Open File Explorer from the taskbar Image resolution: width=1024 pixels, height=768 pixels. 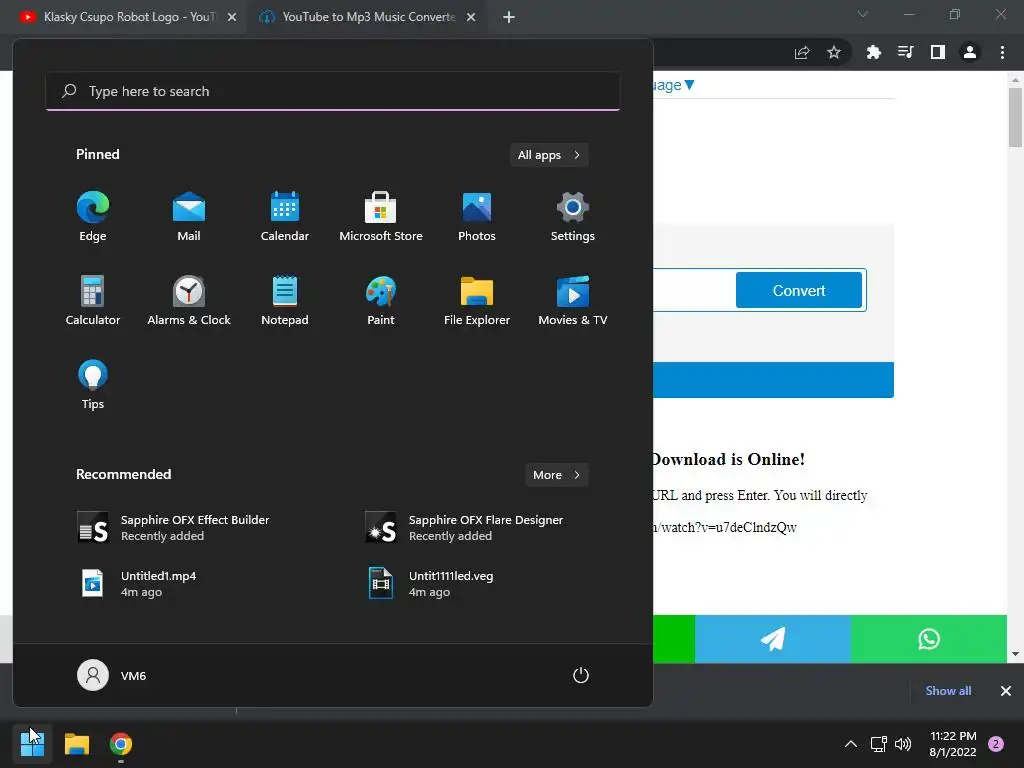pyautogui.click(x=76, y=744)
